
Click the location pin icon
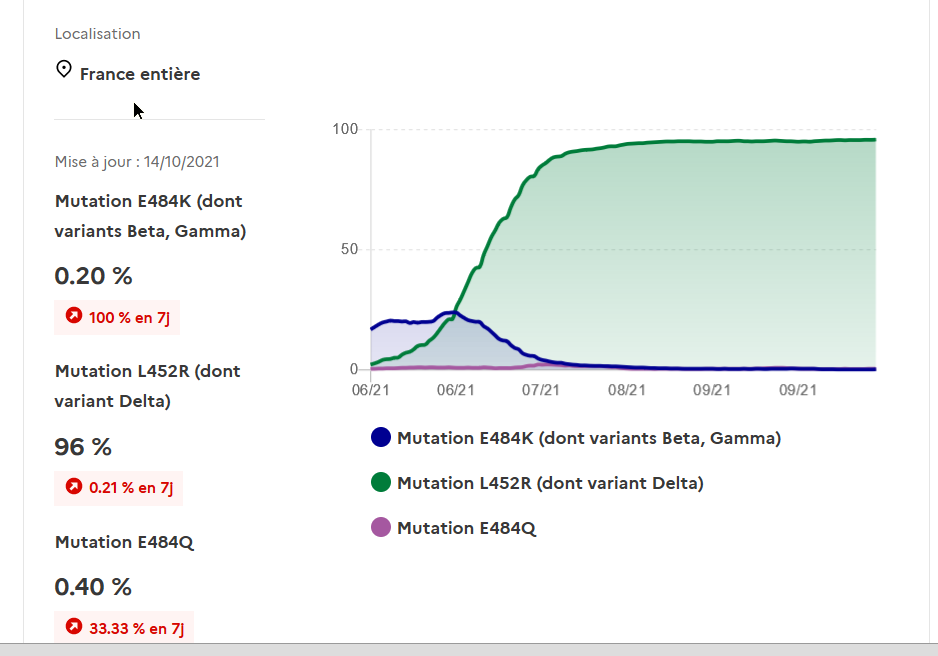click(x=64, y=70)
